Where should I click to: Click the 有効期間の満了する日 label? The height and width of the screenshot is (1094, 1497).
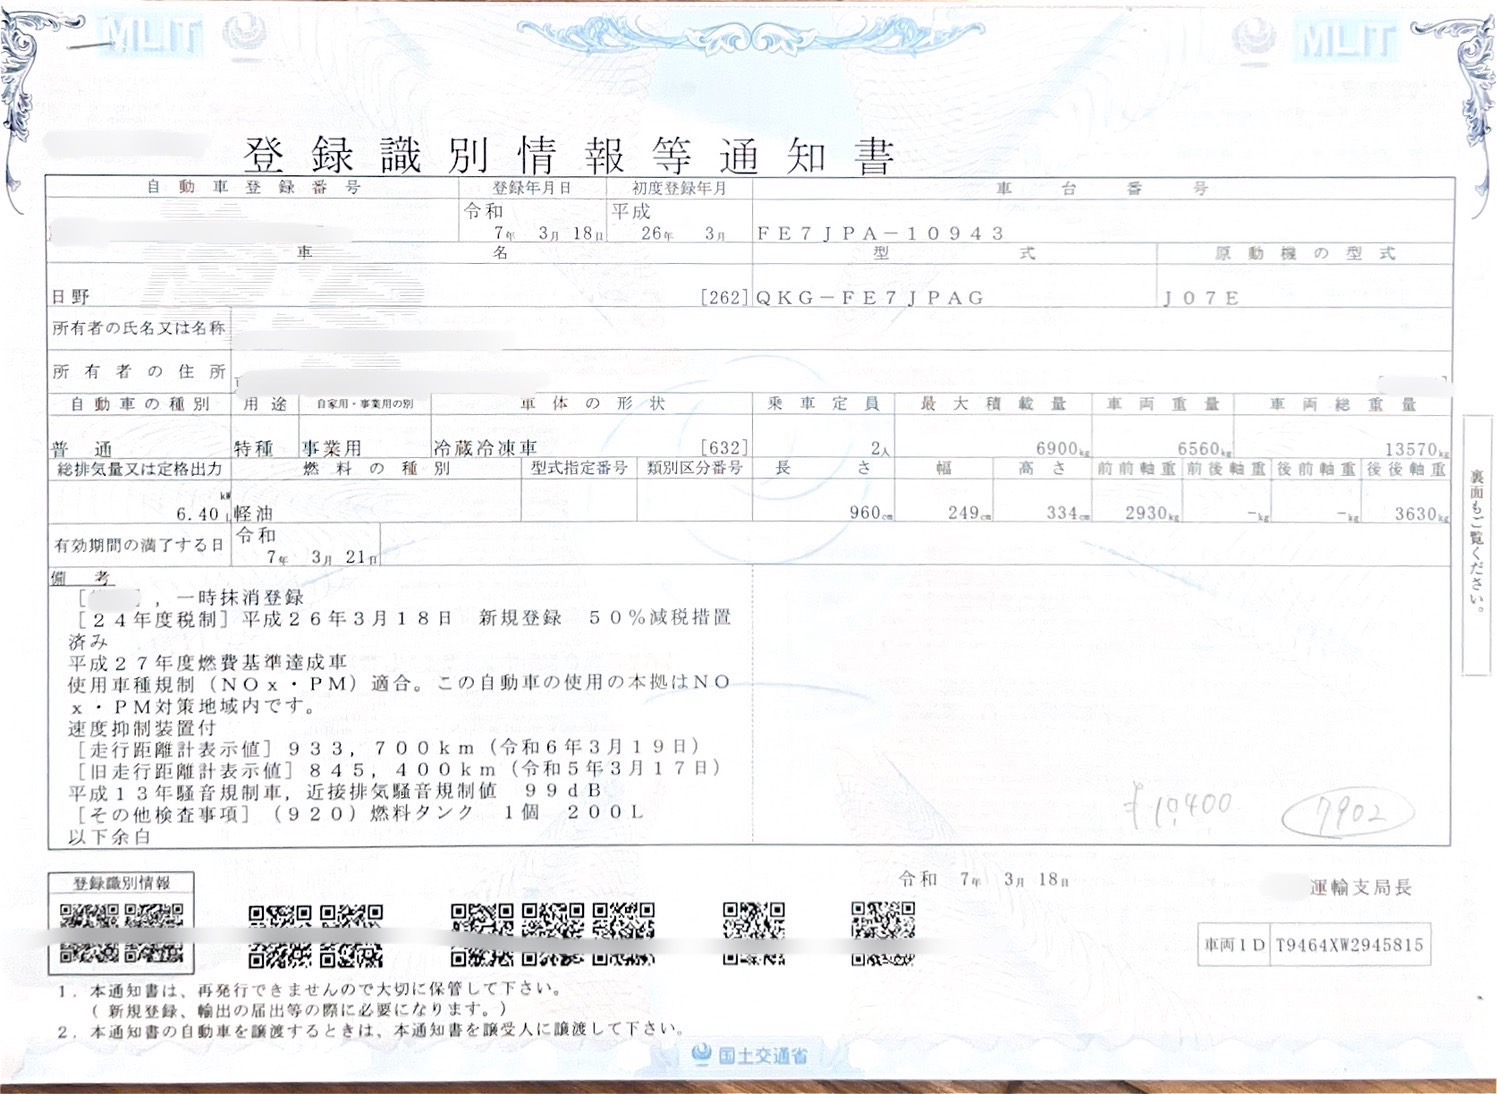click(x=139, y=546)
